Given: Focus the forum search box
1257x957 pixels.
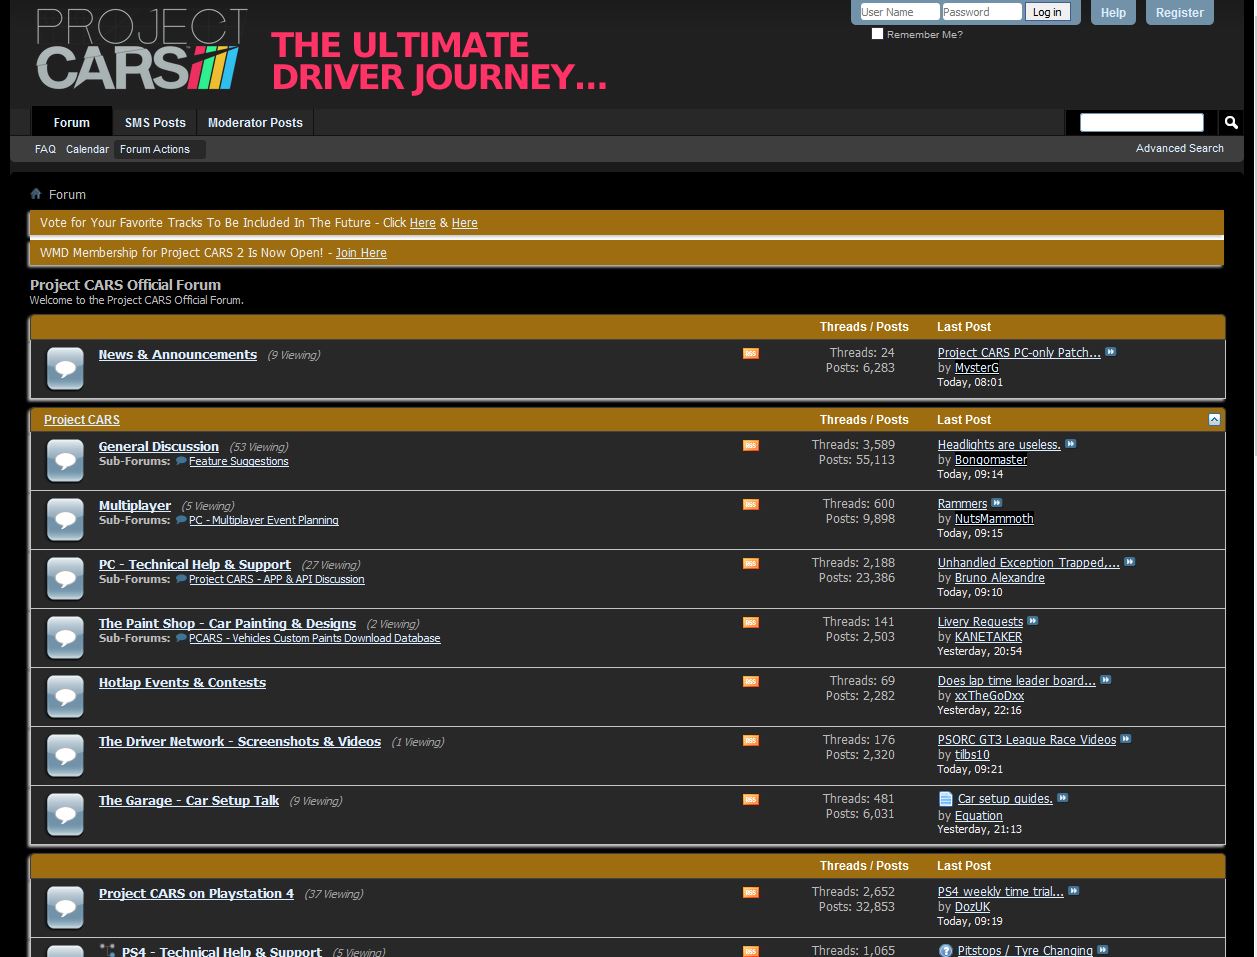Looking at the screenshot, I should (1142, 122).
